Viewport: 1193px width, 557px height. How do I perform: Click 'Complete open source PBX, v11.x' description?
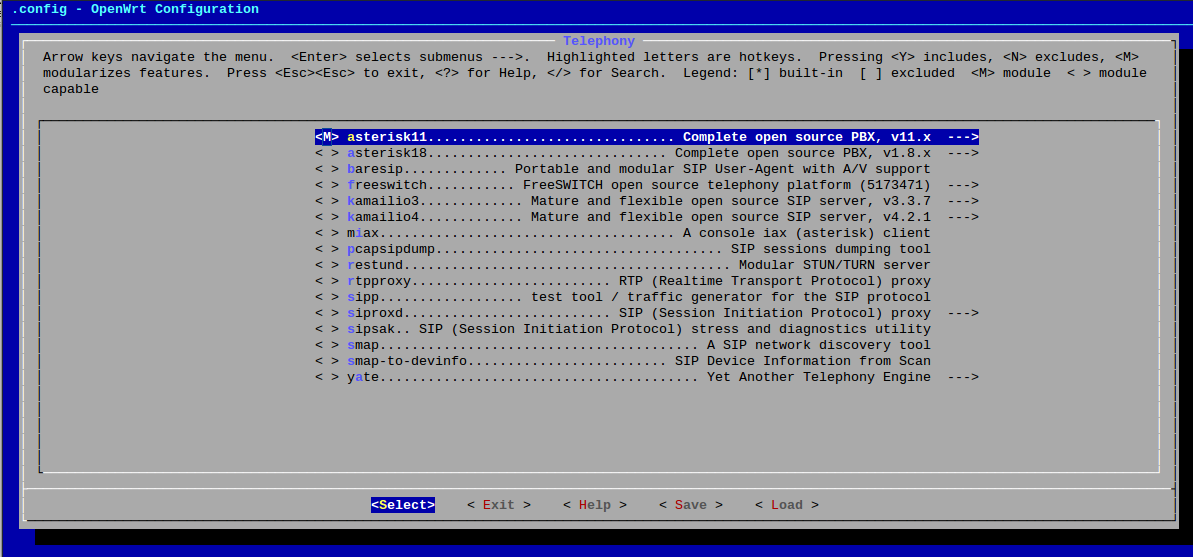pos(806,137)
